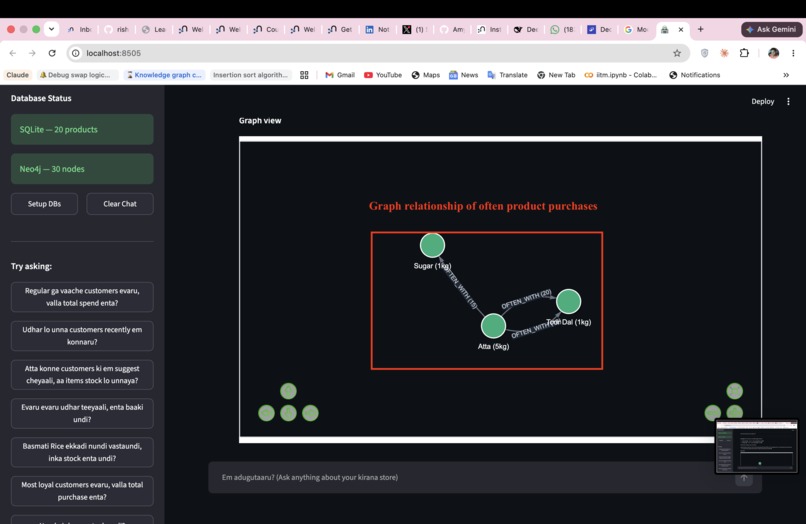Image resolution: width=806 pixels, height=524 pixels.
Task: Open the apps grid icon in bookmarks bar
Action: (x=304, y=75)
